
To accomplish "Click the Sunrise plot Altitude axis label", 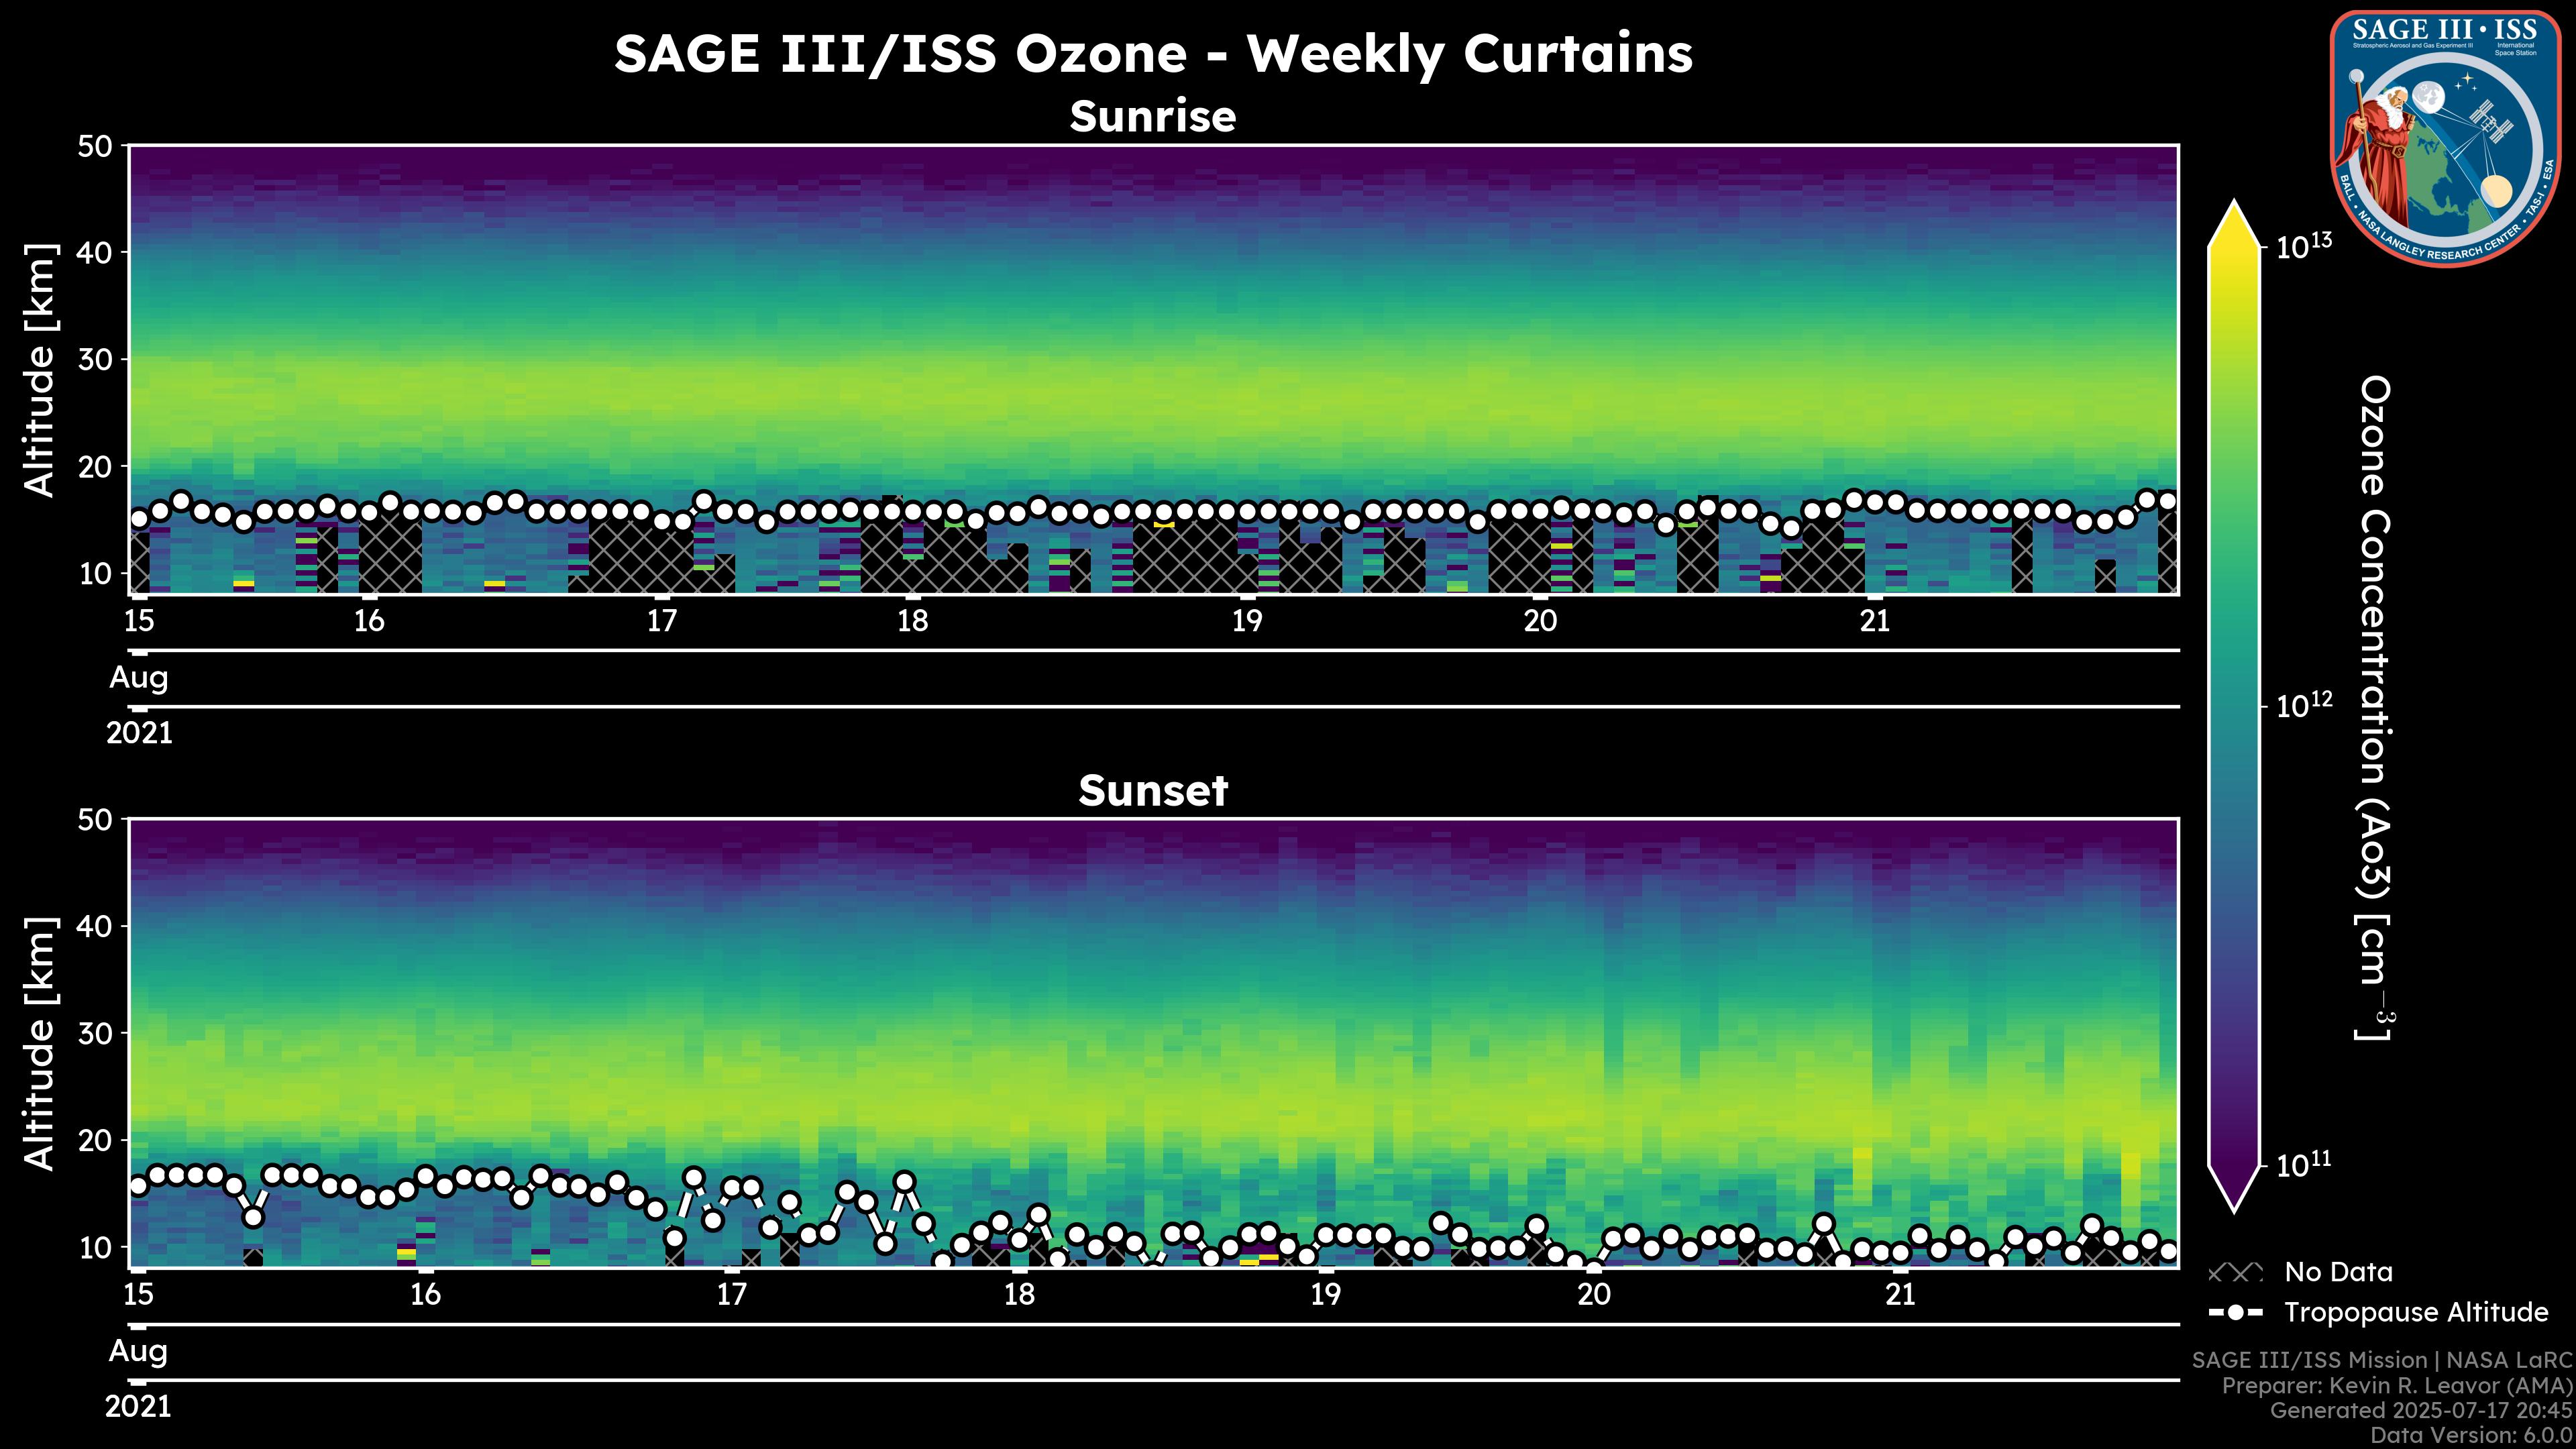I will point(40,370).
